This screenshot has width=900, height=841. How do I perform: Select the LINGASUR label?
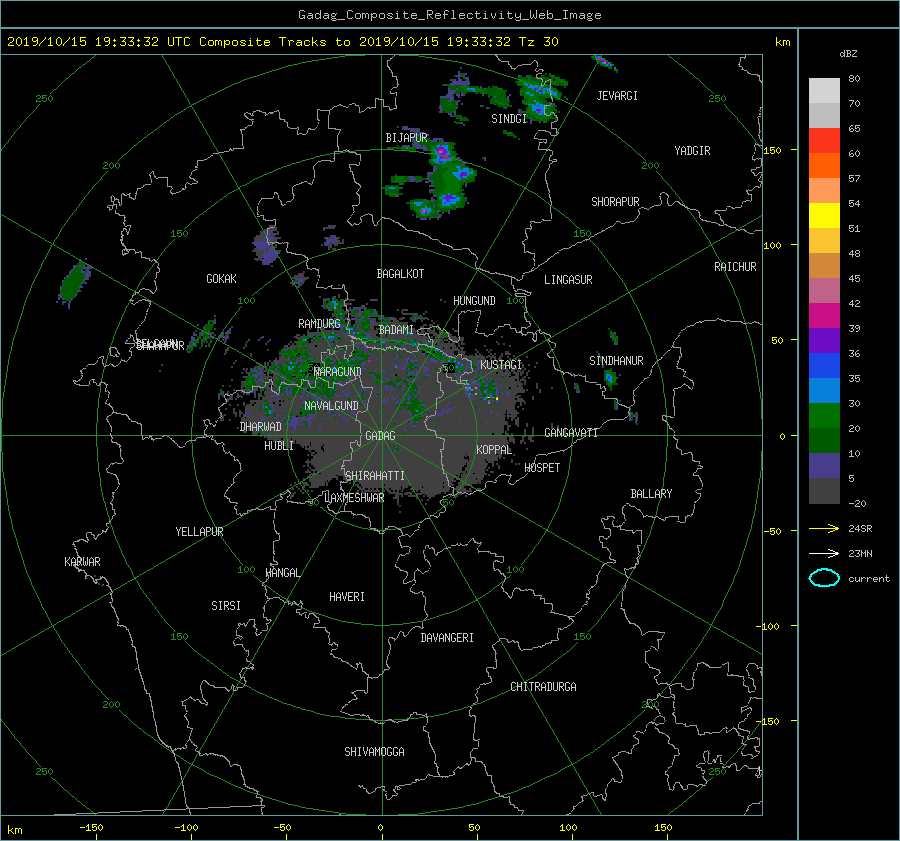point(568,280)
